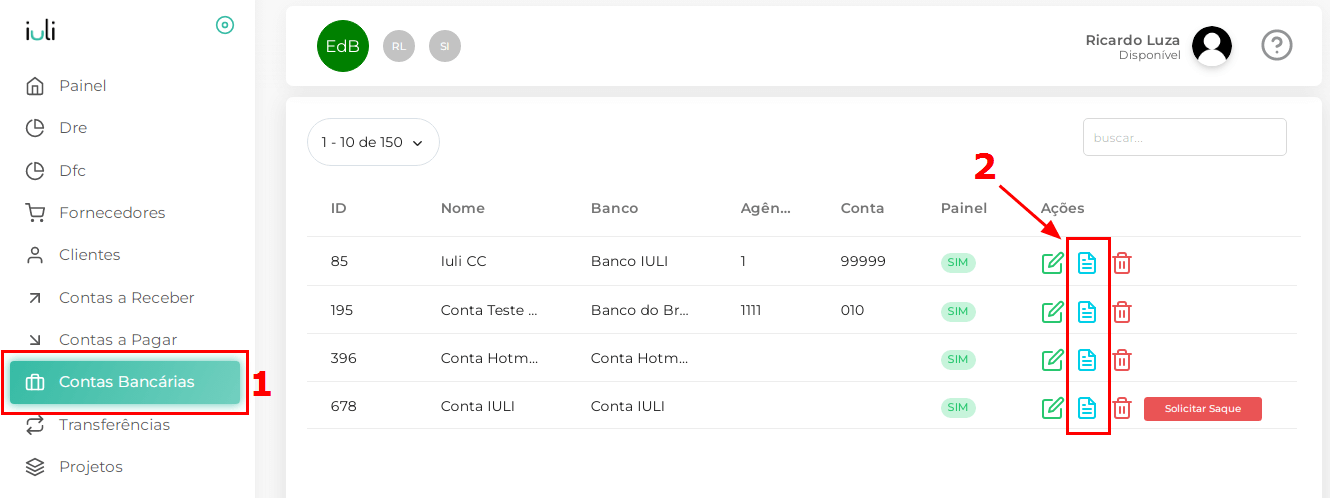1330x498 pixels.
Task: Toggle SIM Painel badge for Conta IULI
Action: [958, 407]
